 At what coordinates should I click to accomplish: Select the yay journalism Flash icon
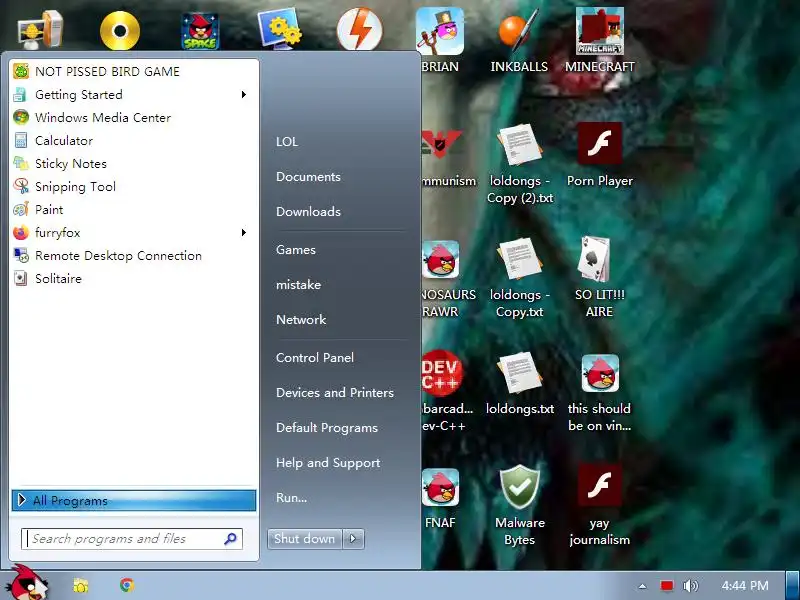(x=599, y=485)
